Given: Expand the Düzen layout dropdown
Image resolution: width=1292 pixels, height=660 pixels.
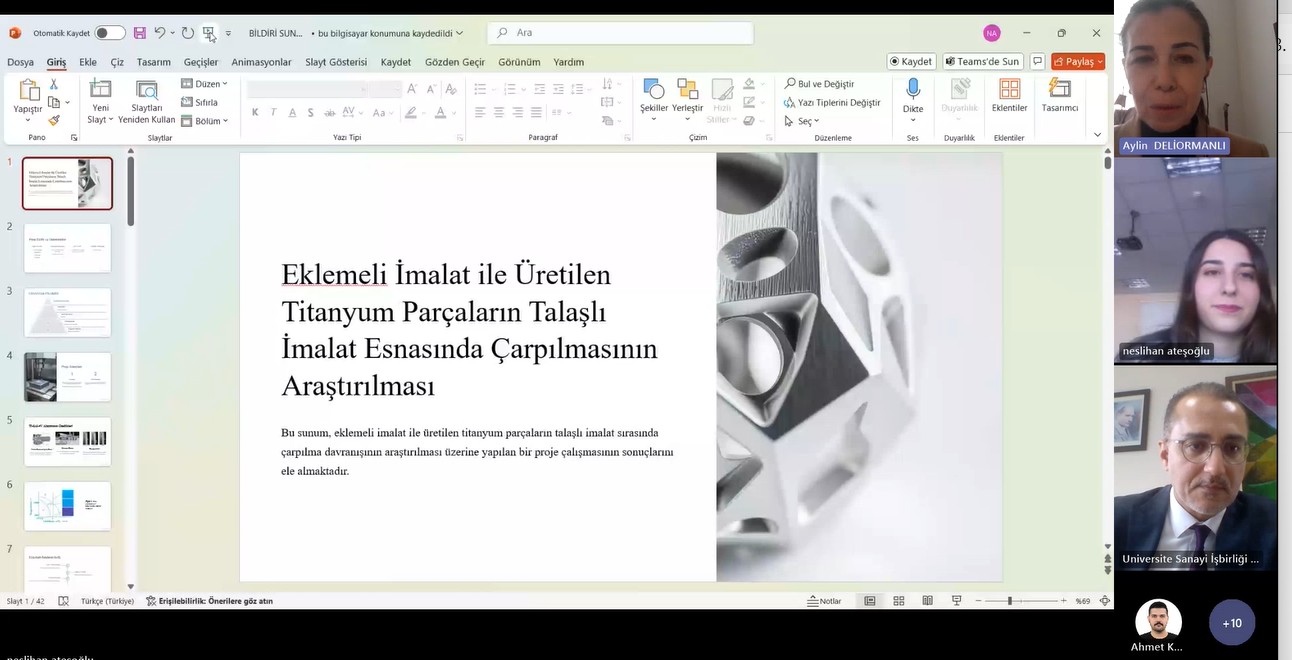Looking at the screenshot, I should [x=205, y=84].
